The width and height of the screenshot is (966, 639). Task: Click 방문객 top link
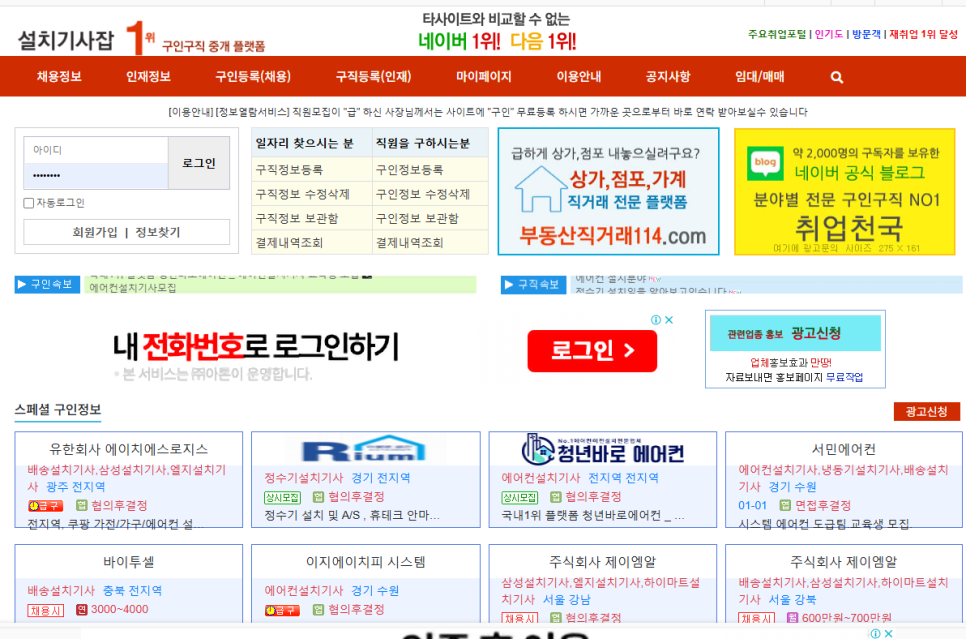(x=866, y=34)
